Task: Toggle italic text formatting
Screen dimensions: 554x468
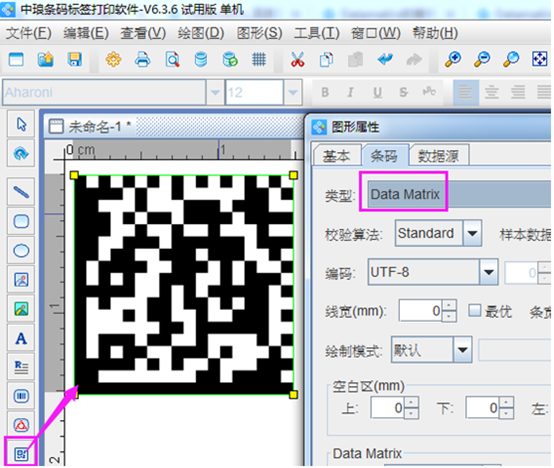Action: (350, 93)
